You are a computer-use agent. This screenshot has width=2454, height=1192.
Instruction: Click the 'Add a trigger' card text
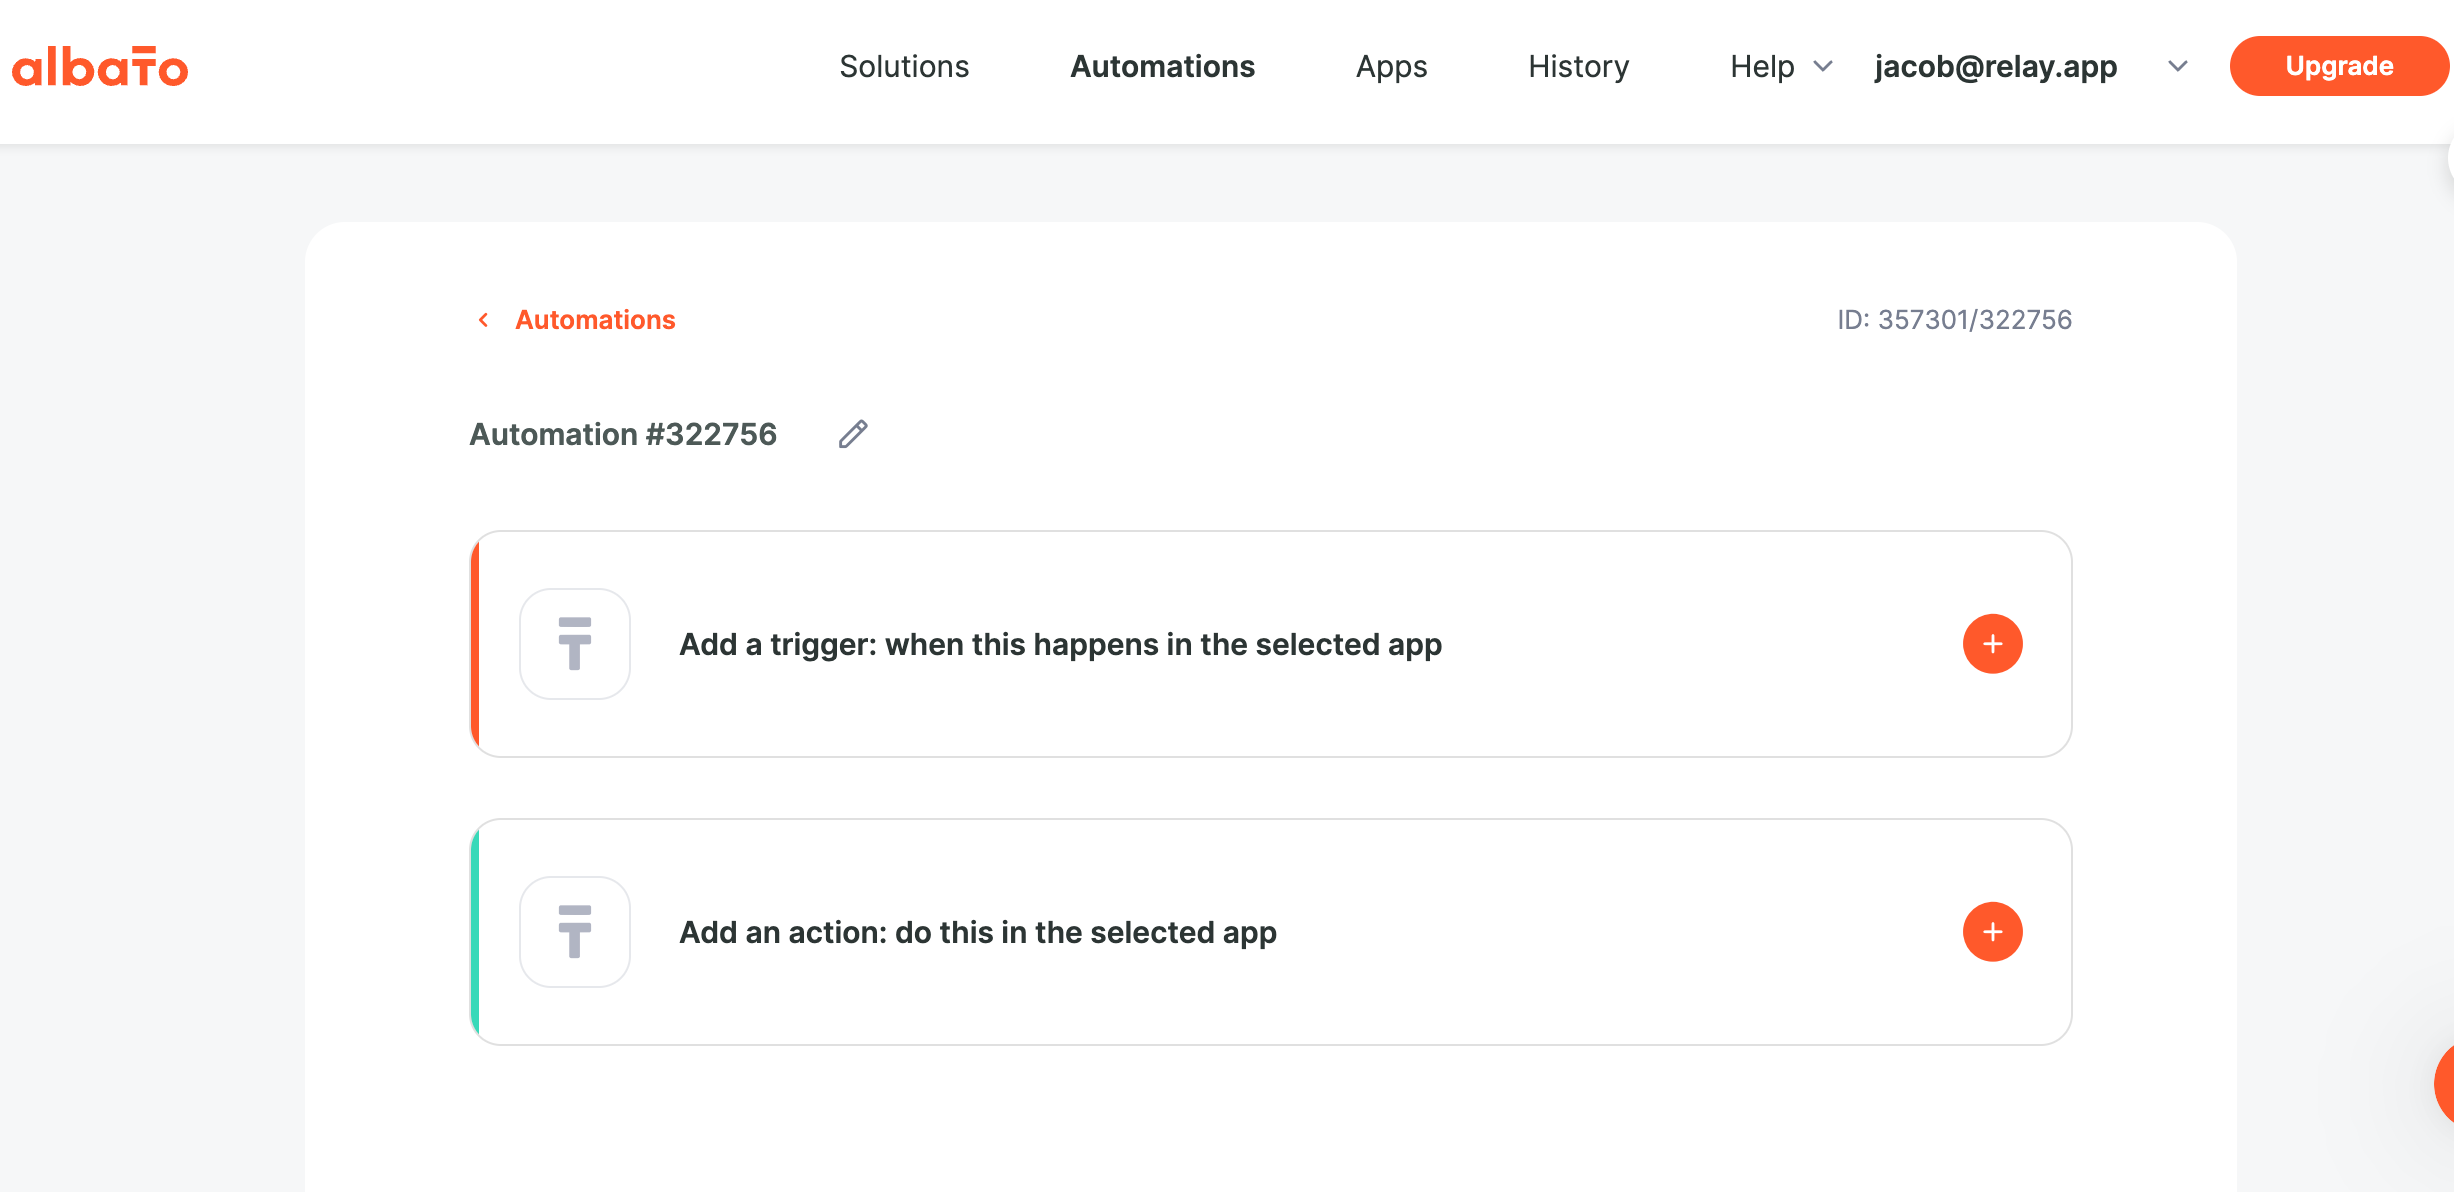(1060, 645)
